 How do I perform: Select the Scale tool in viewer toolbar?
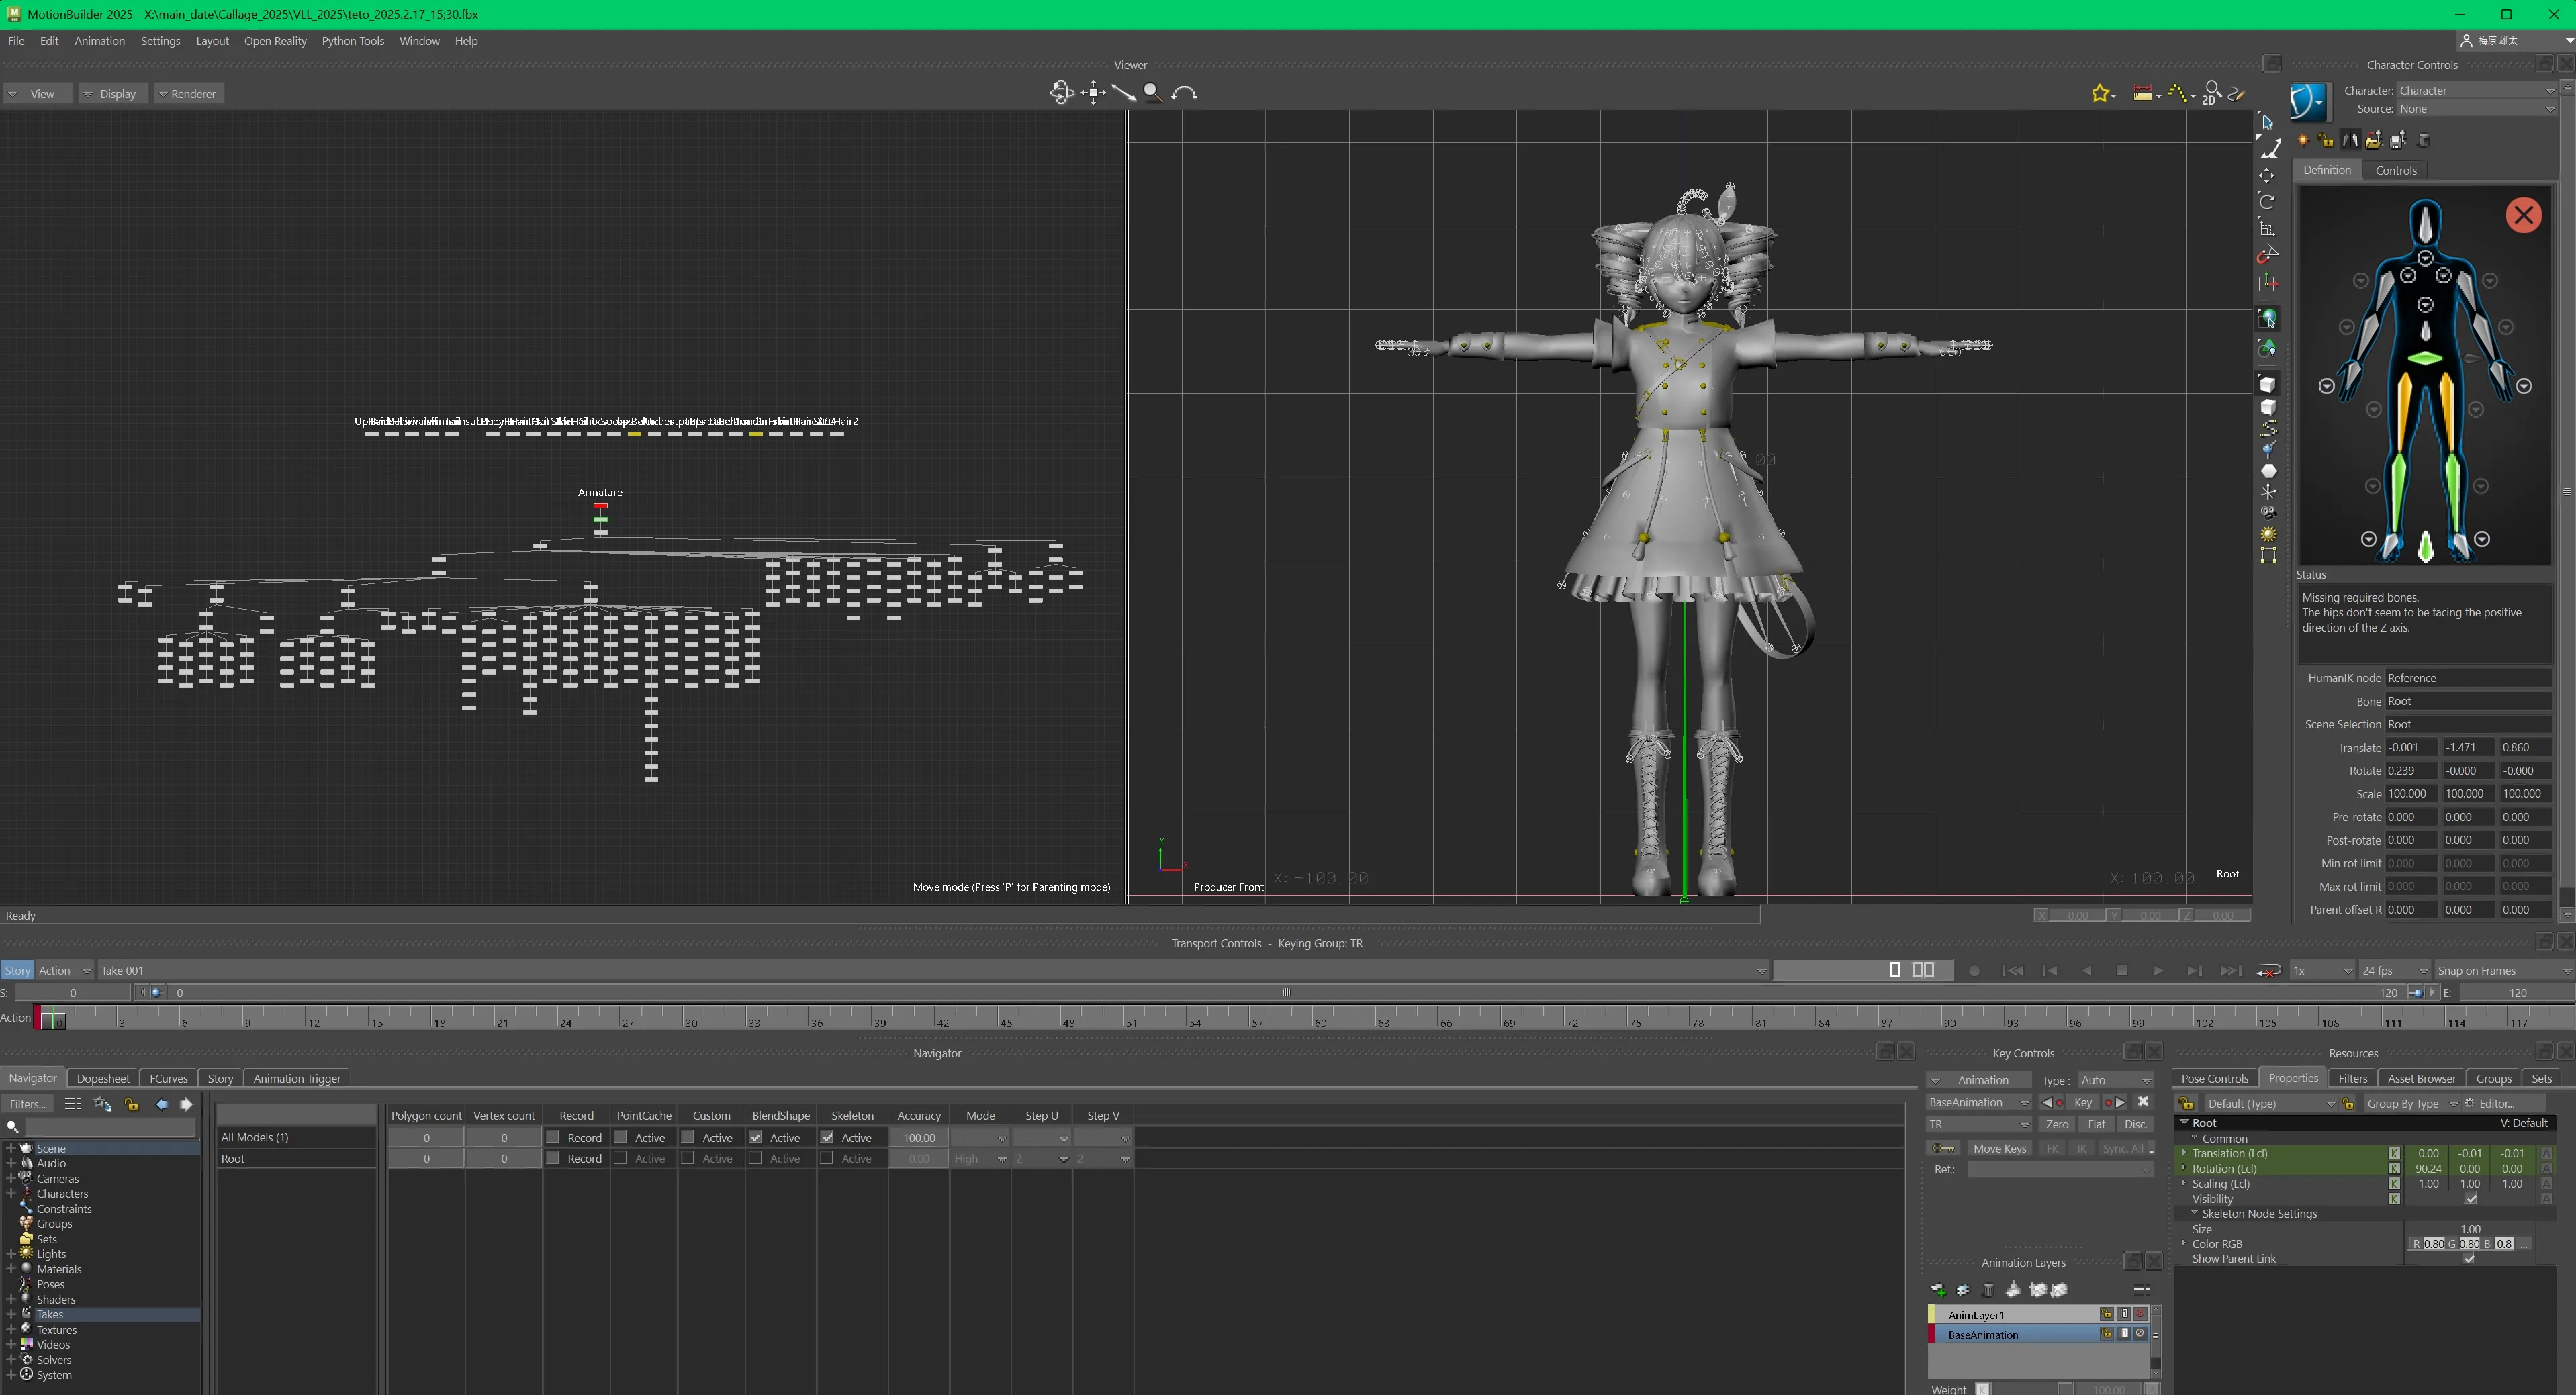[x=2267, y=229]
